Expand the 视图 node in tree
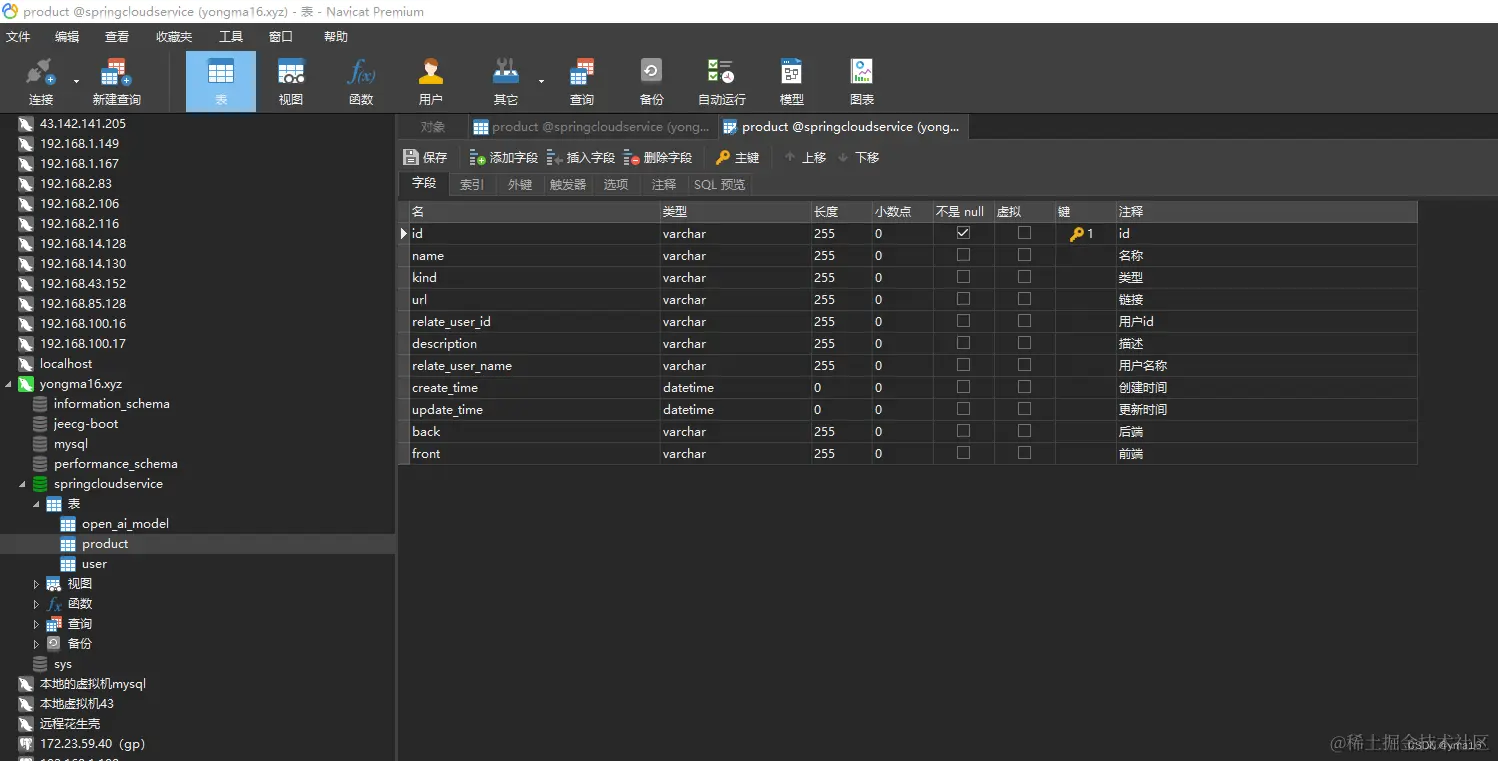The height and width of the screenshot is (761, 1498). coord(37,584)
